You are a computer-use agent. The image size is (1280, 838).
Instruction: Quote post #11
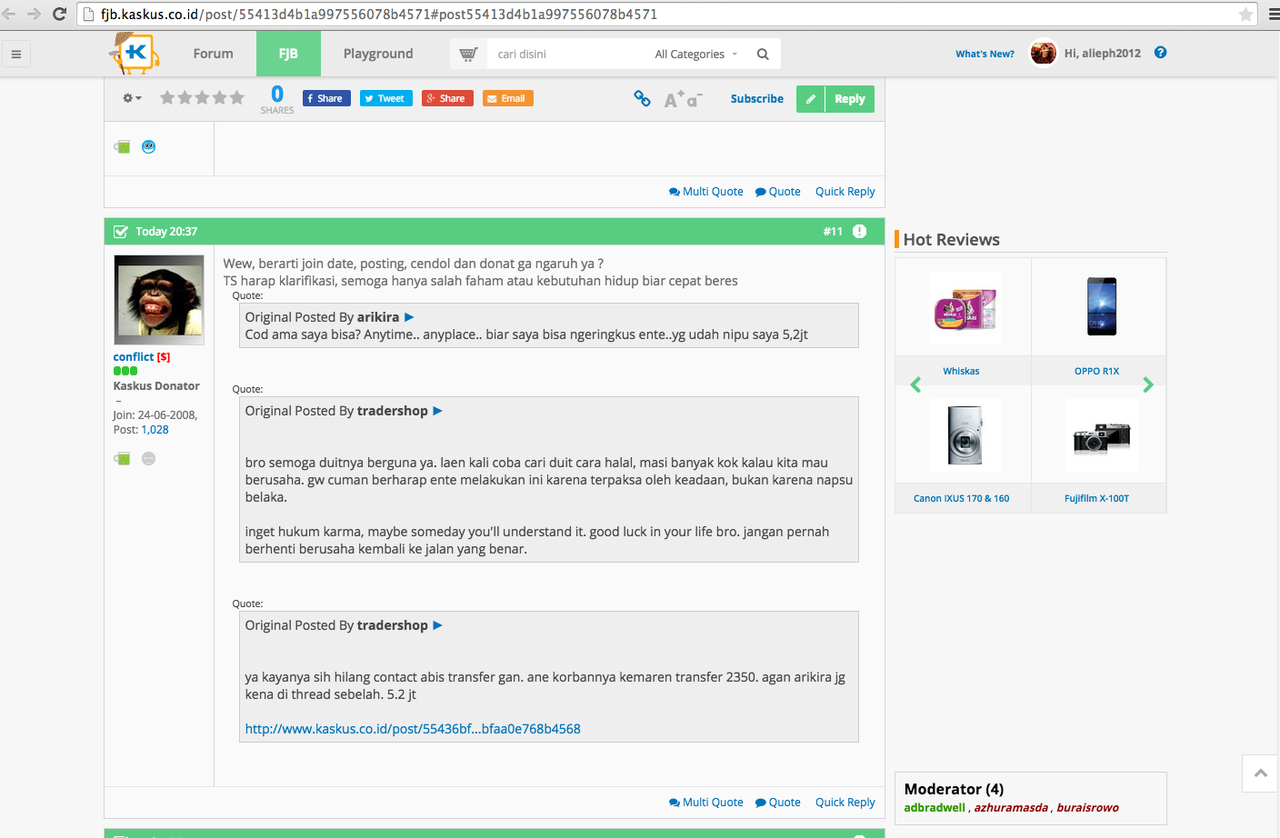pyautogui.click(x=778, y=802)
